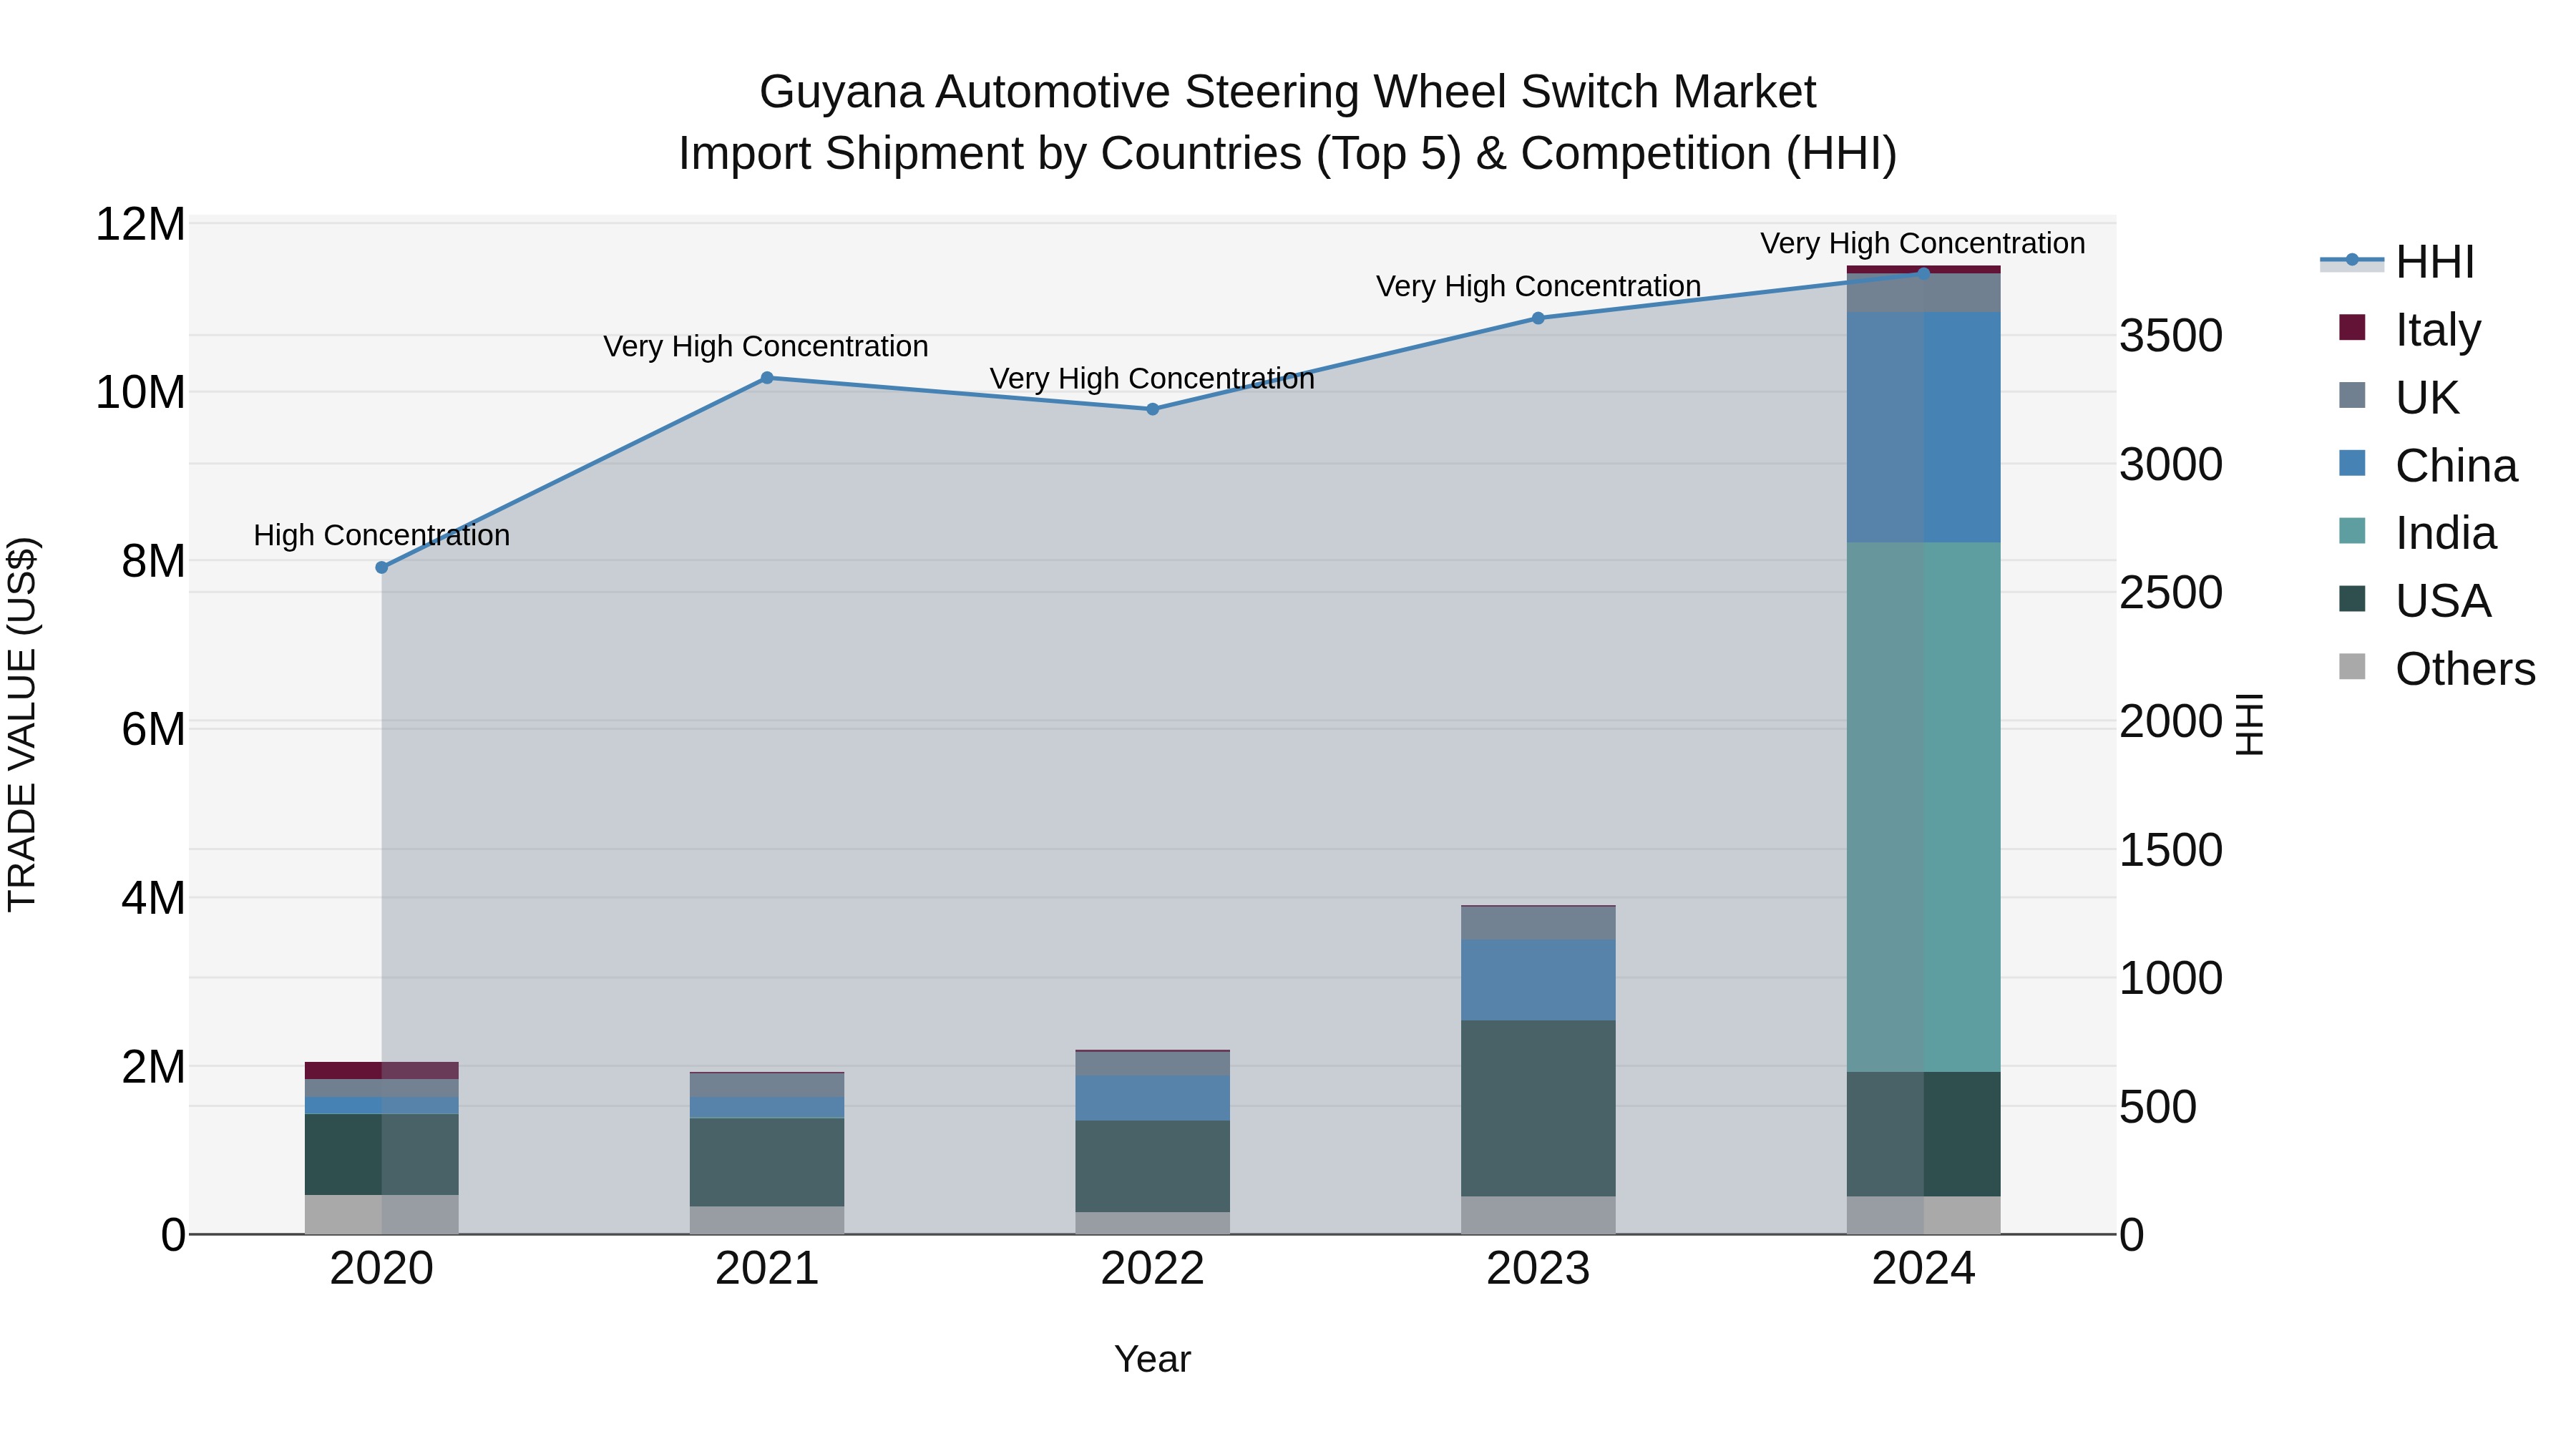The width and height of the screenshot is (2576, 1449).
Task: Toggle the USA legend label
Action: tap(2443, 600)
